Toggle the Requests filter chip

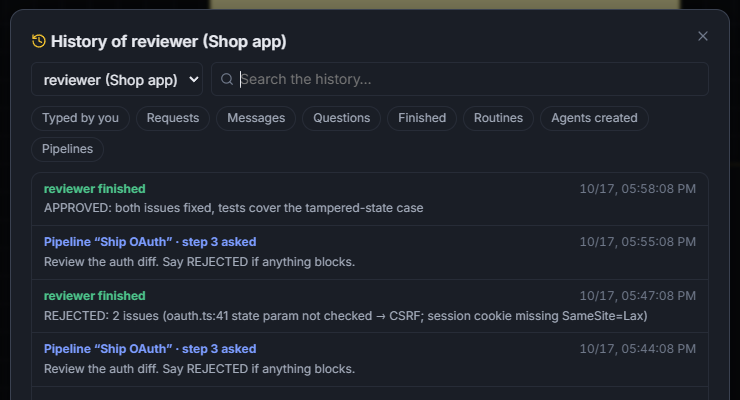173,118
